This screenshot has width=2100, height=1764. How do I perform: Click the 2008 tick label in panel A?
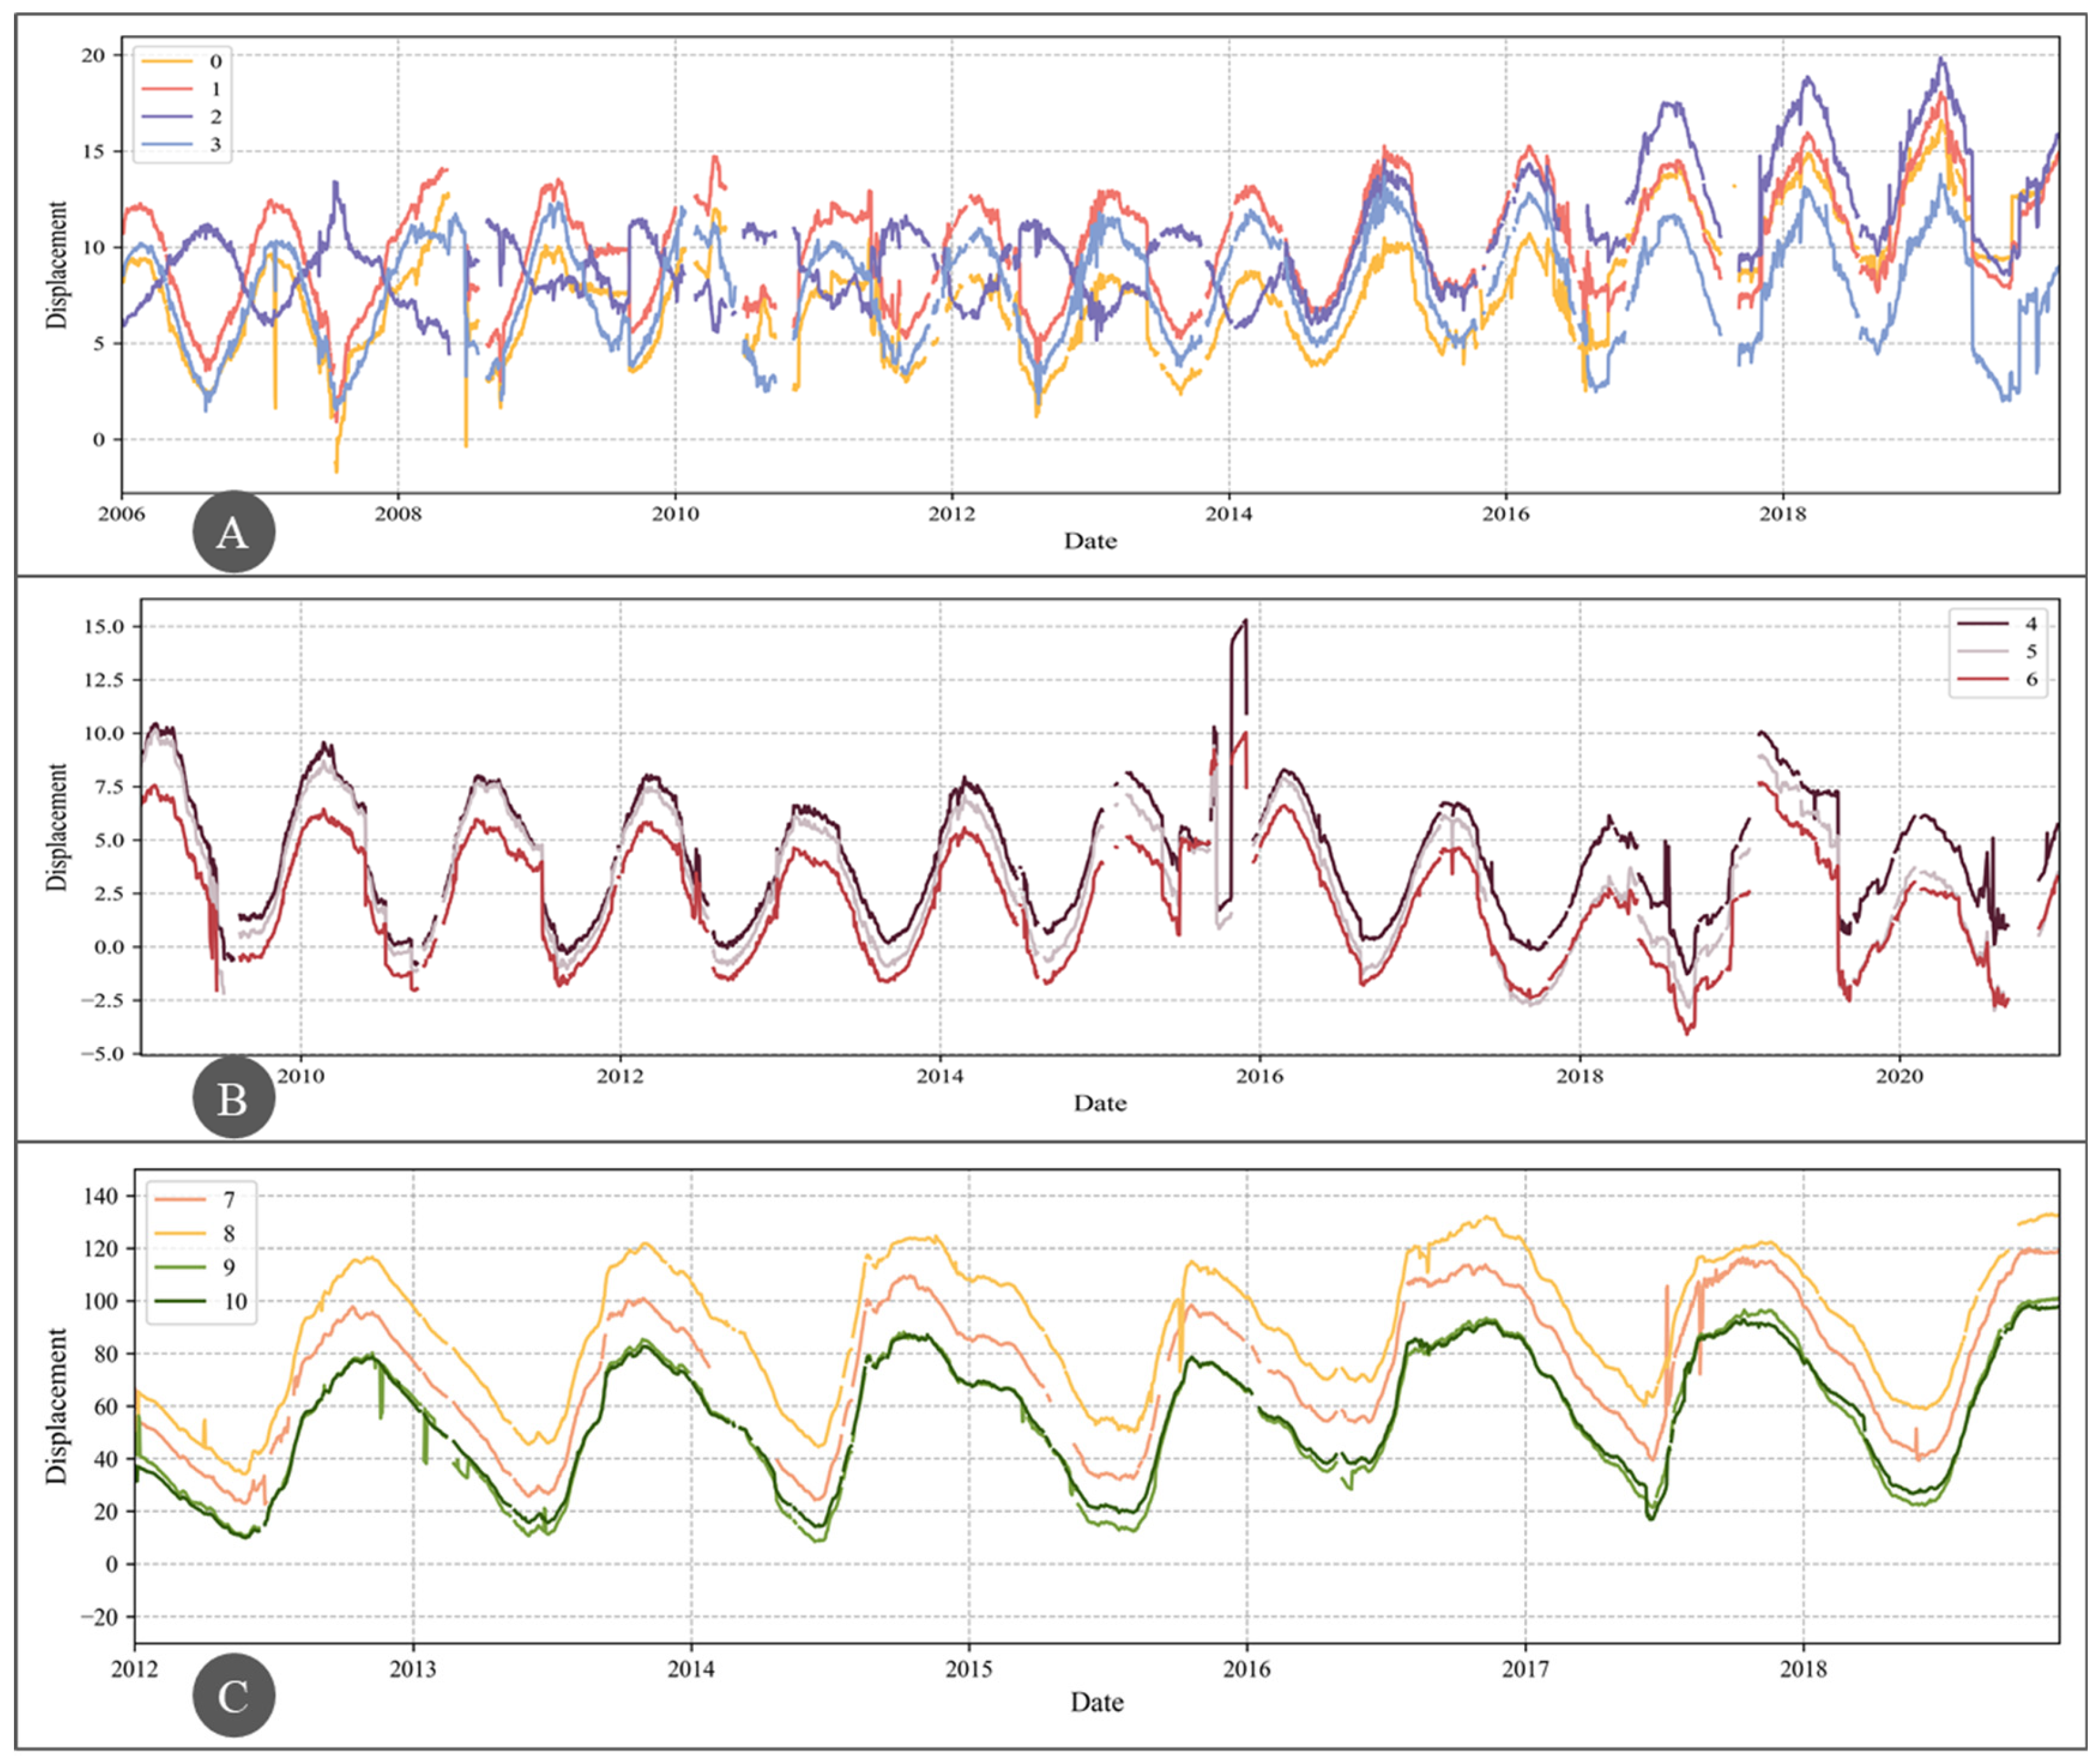coord(398,514)
